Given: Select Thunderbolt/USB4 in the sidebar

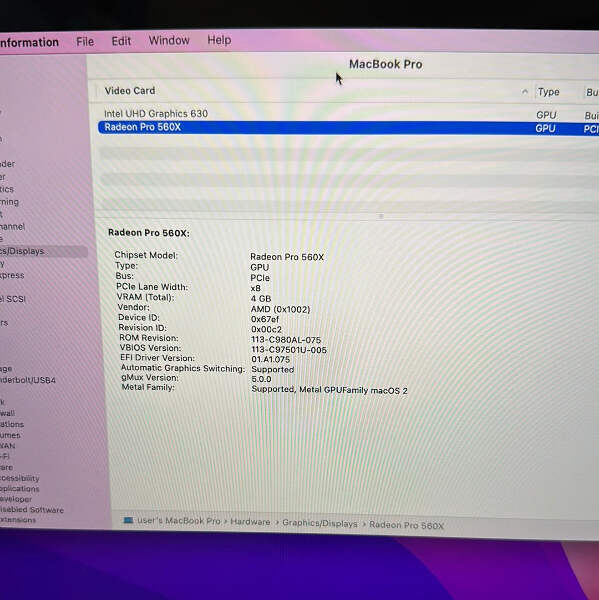Looking at the screenshot, I should point(28,380).
